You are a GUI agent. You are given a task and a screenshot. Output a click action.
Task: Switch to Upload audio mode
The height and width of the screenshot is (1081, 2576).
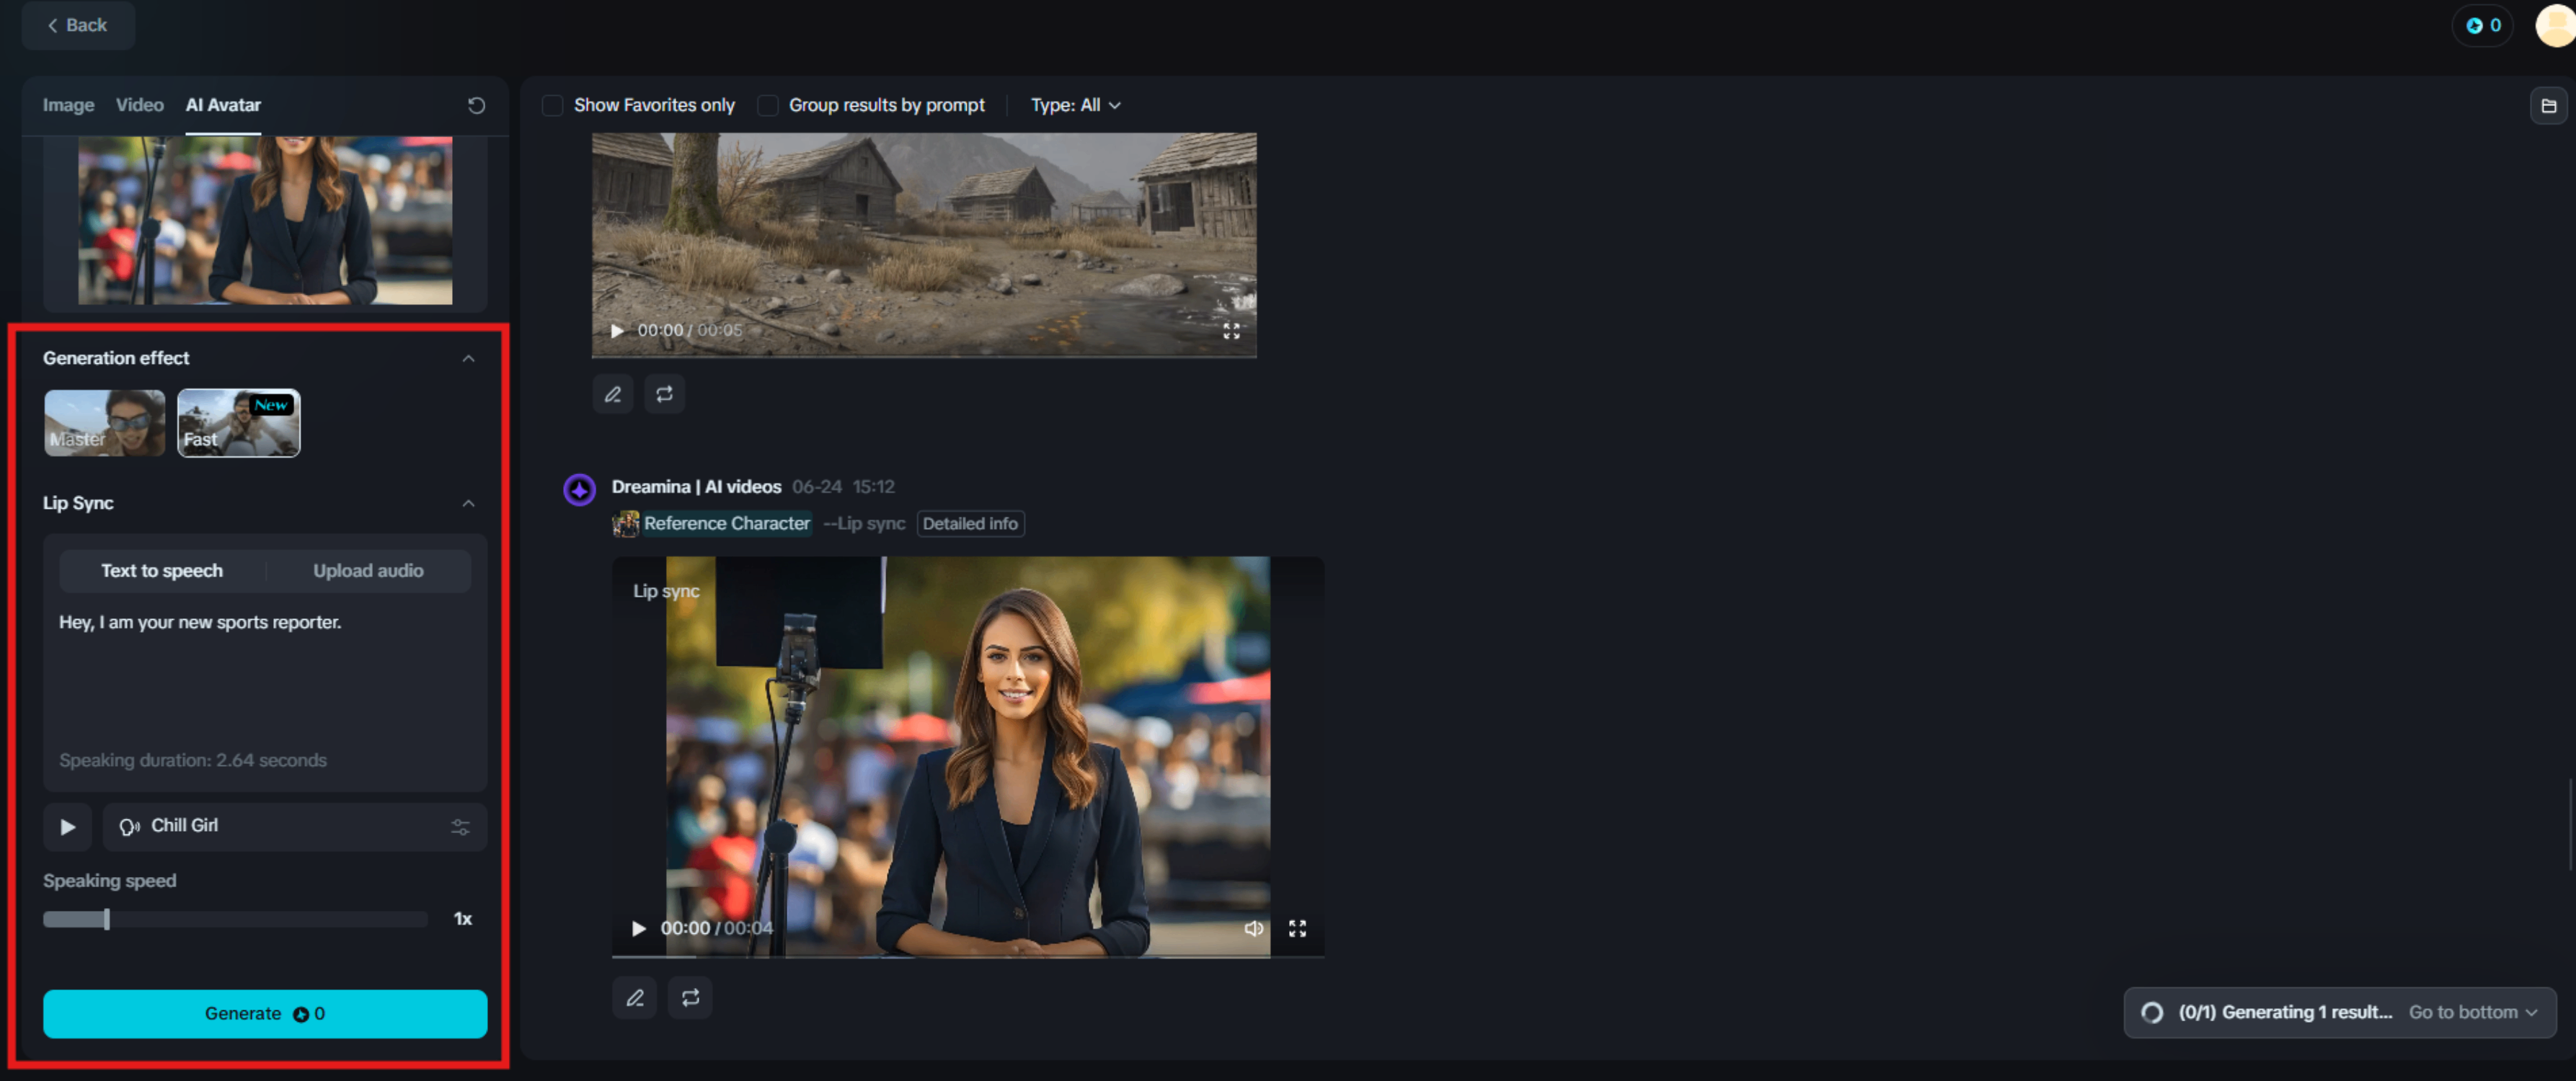click(368, 571)
